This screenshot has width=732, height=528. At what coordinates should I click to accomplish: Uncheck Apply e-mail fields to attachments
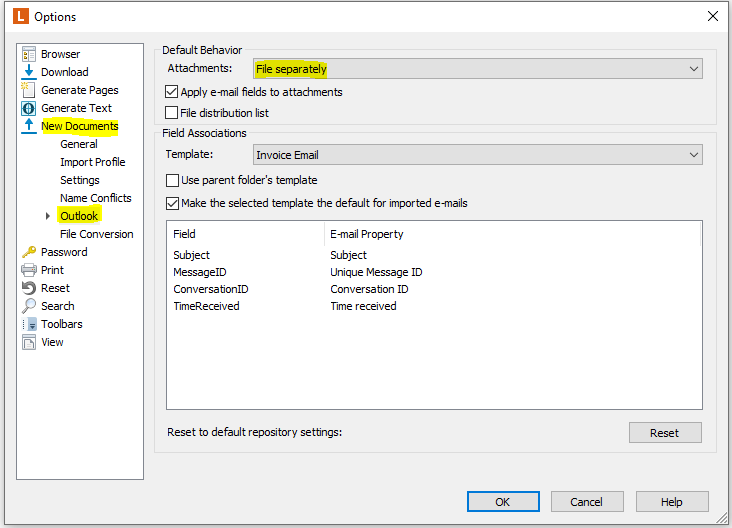pyautogui.click(x=171, y=92)
